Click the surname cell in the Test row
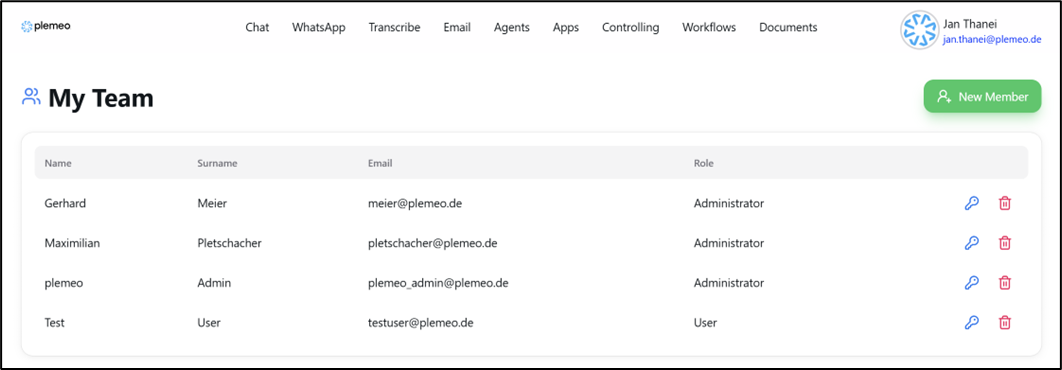Screen dimensions: 1062x370 tap(209, 323)
